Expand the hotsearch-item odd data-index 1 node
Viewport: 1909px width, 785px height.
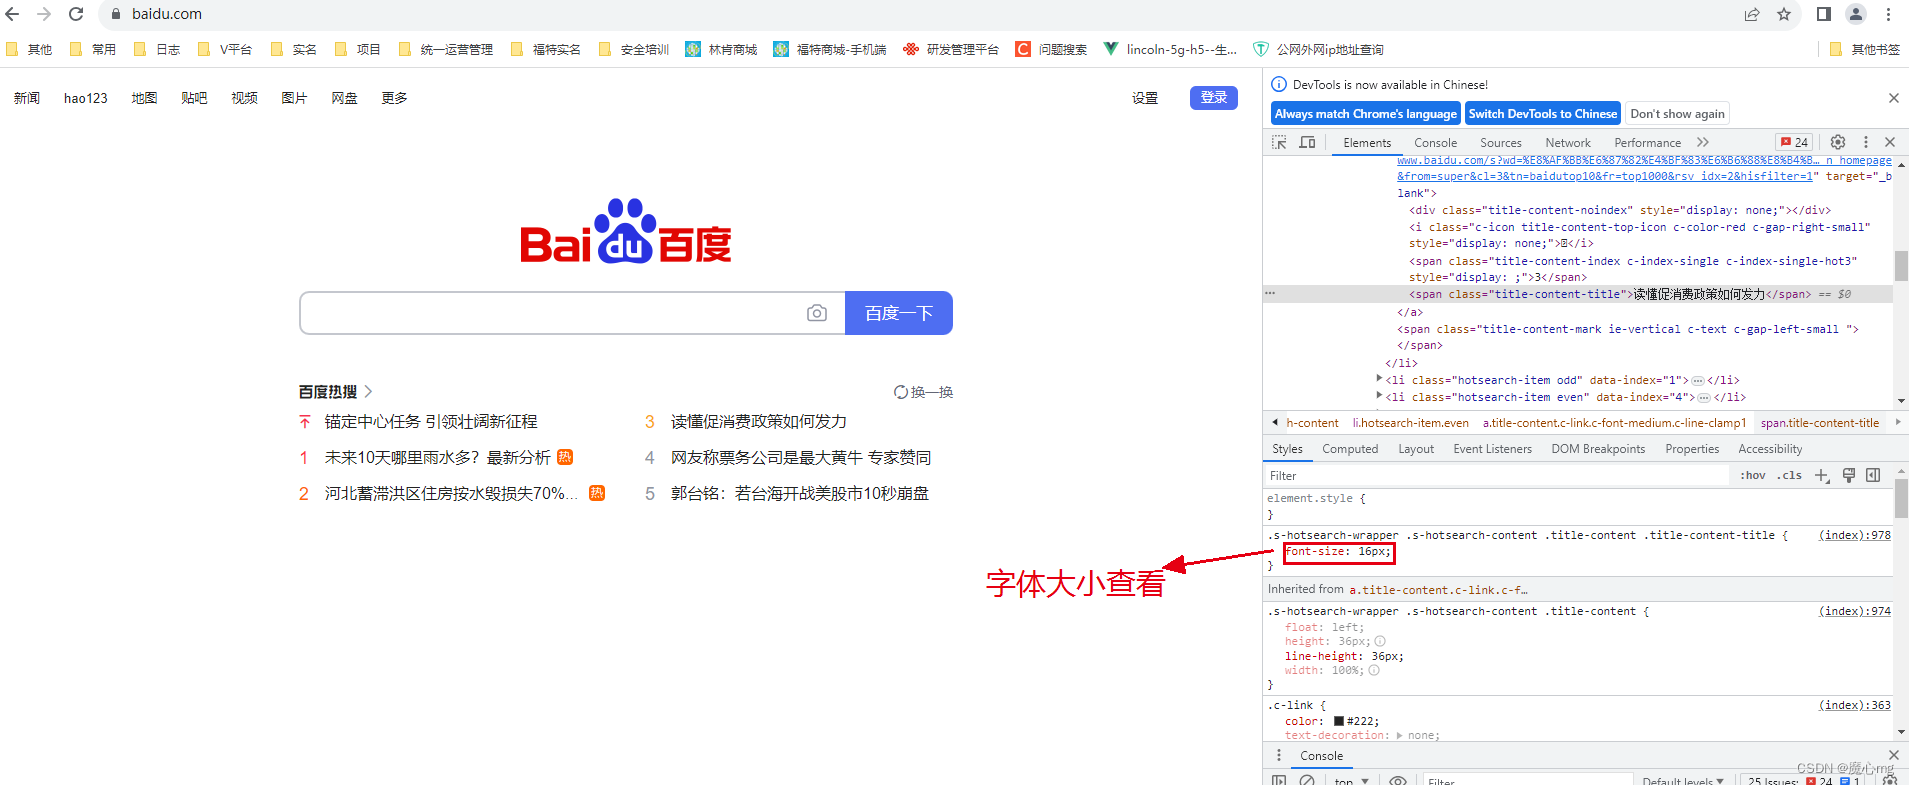pos(1380,379)
